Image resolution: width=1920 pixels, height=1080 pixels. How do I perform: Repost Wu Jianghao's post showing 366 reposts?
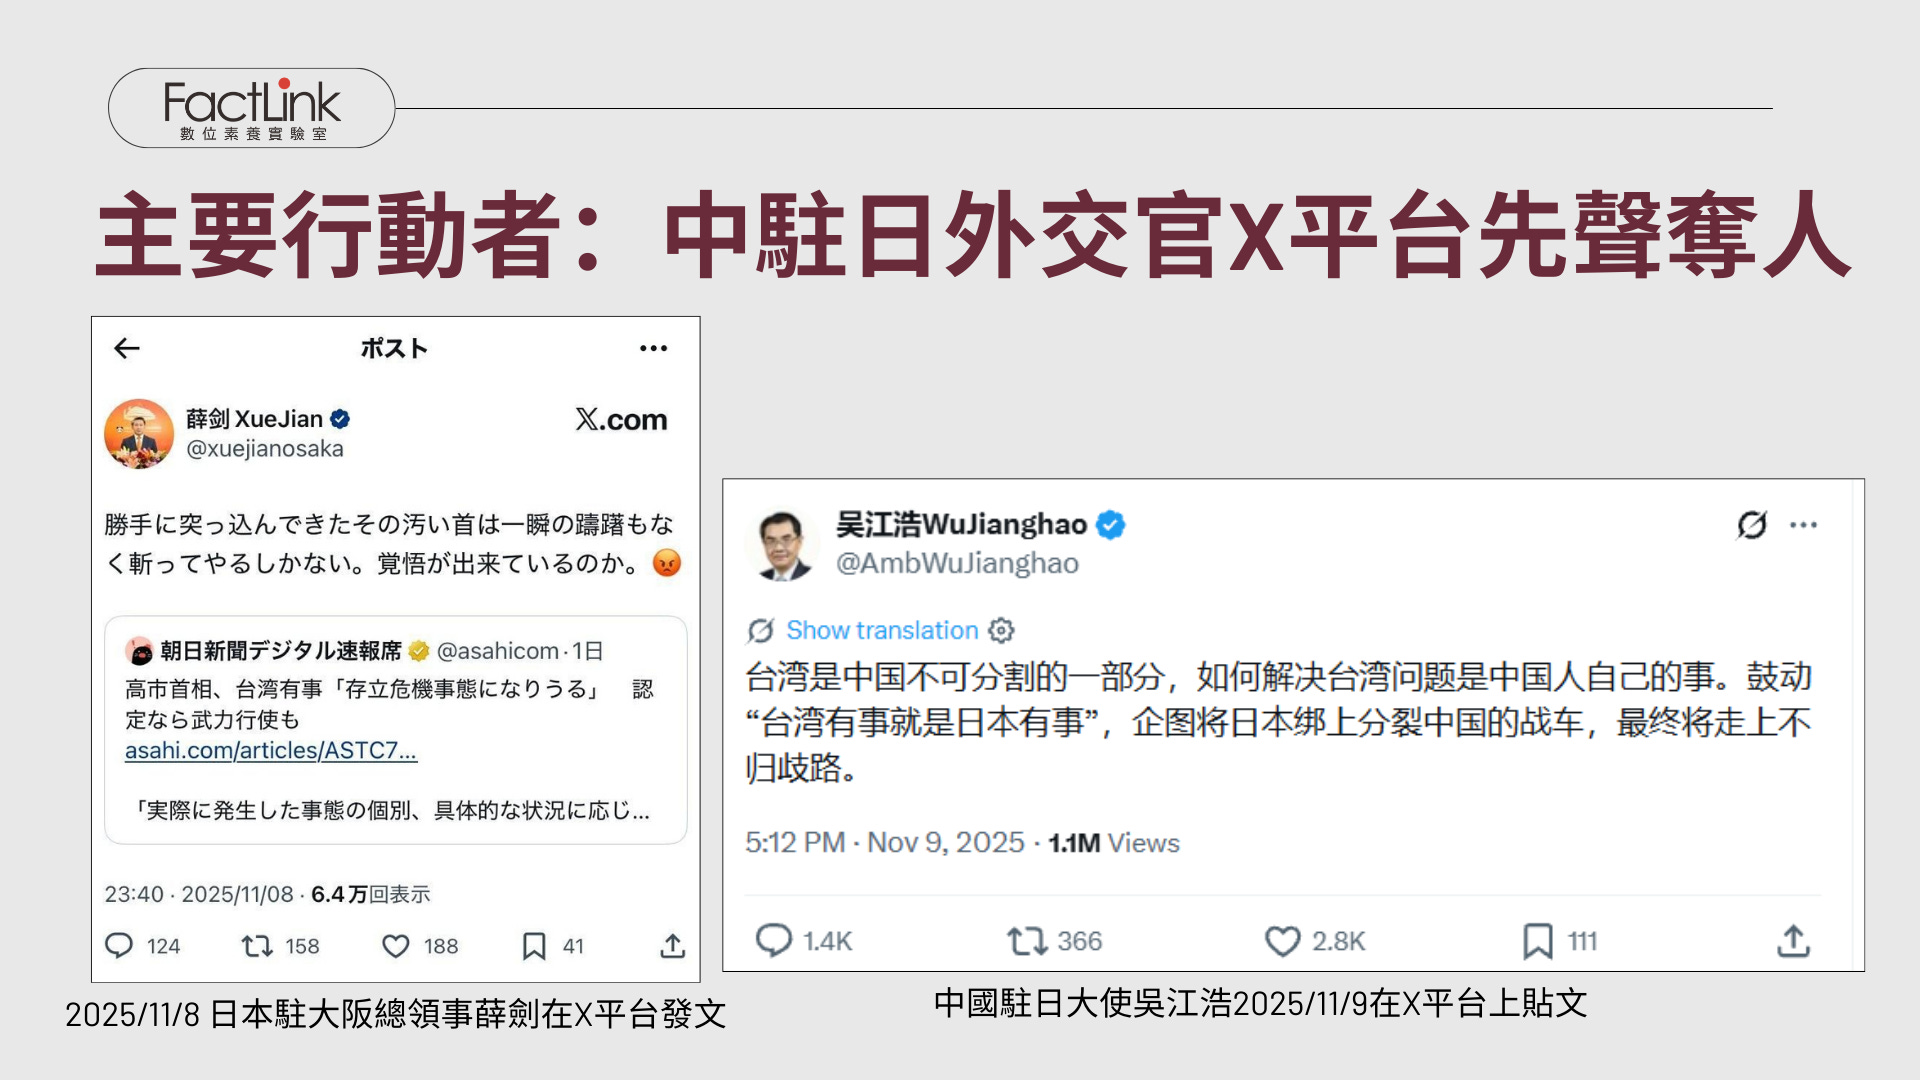pos(1027,940)
